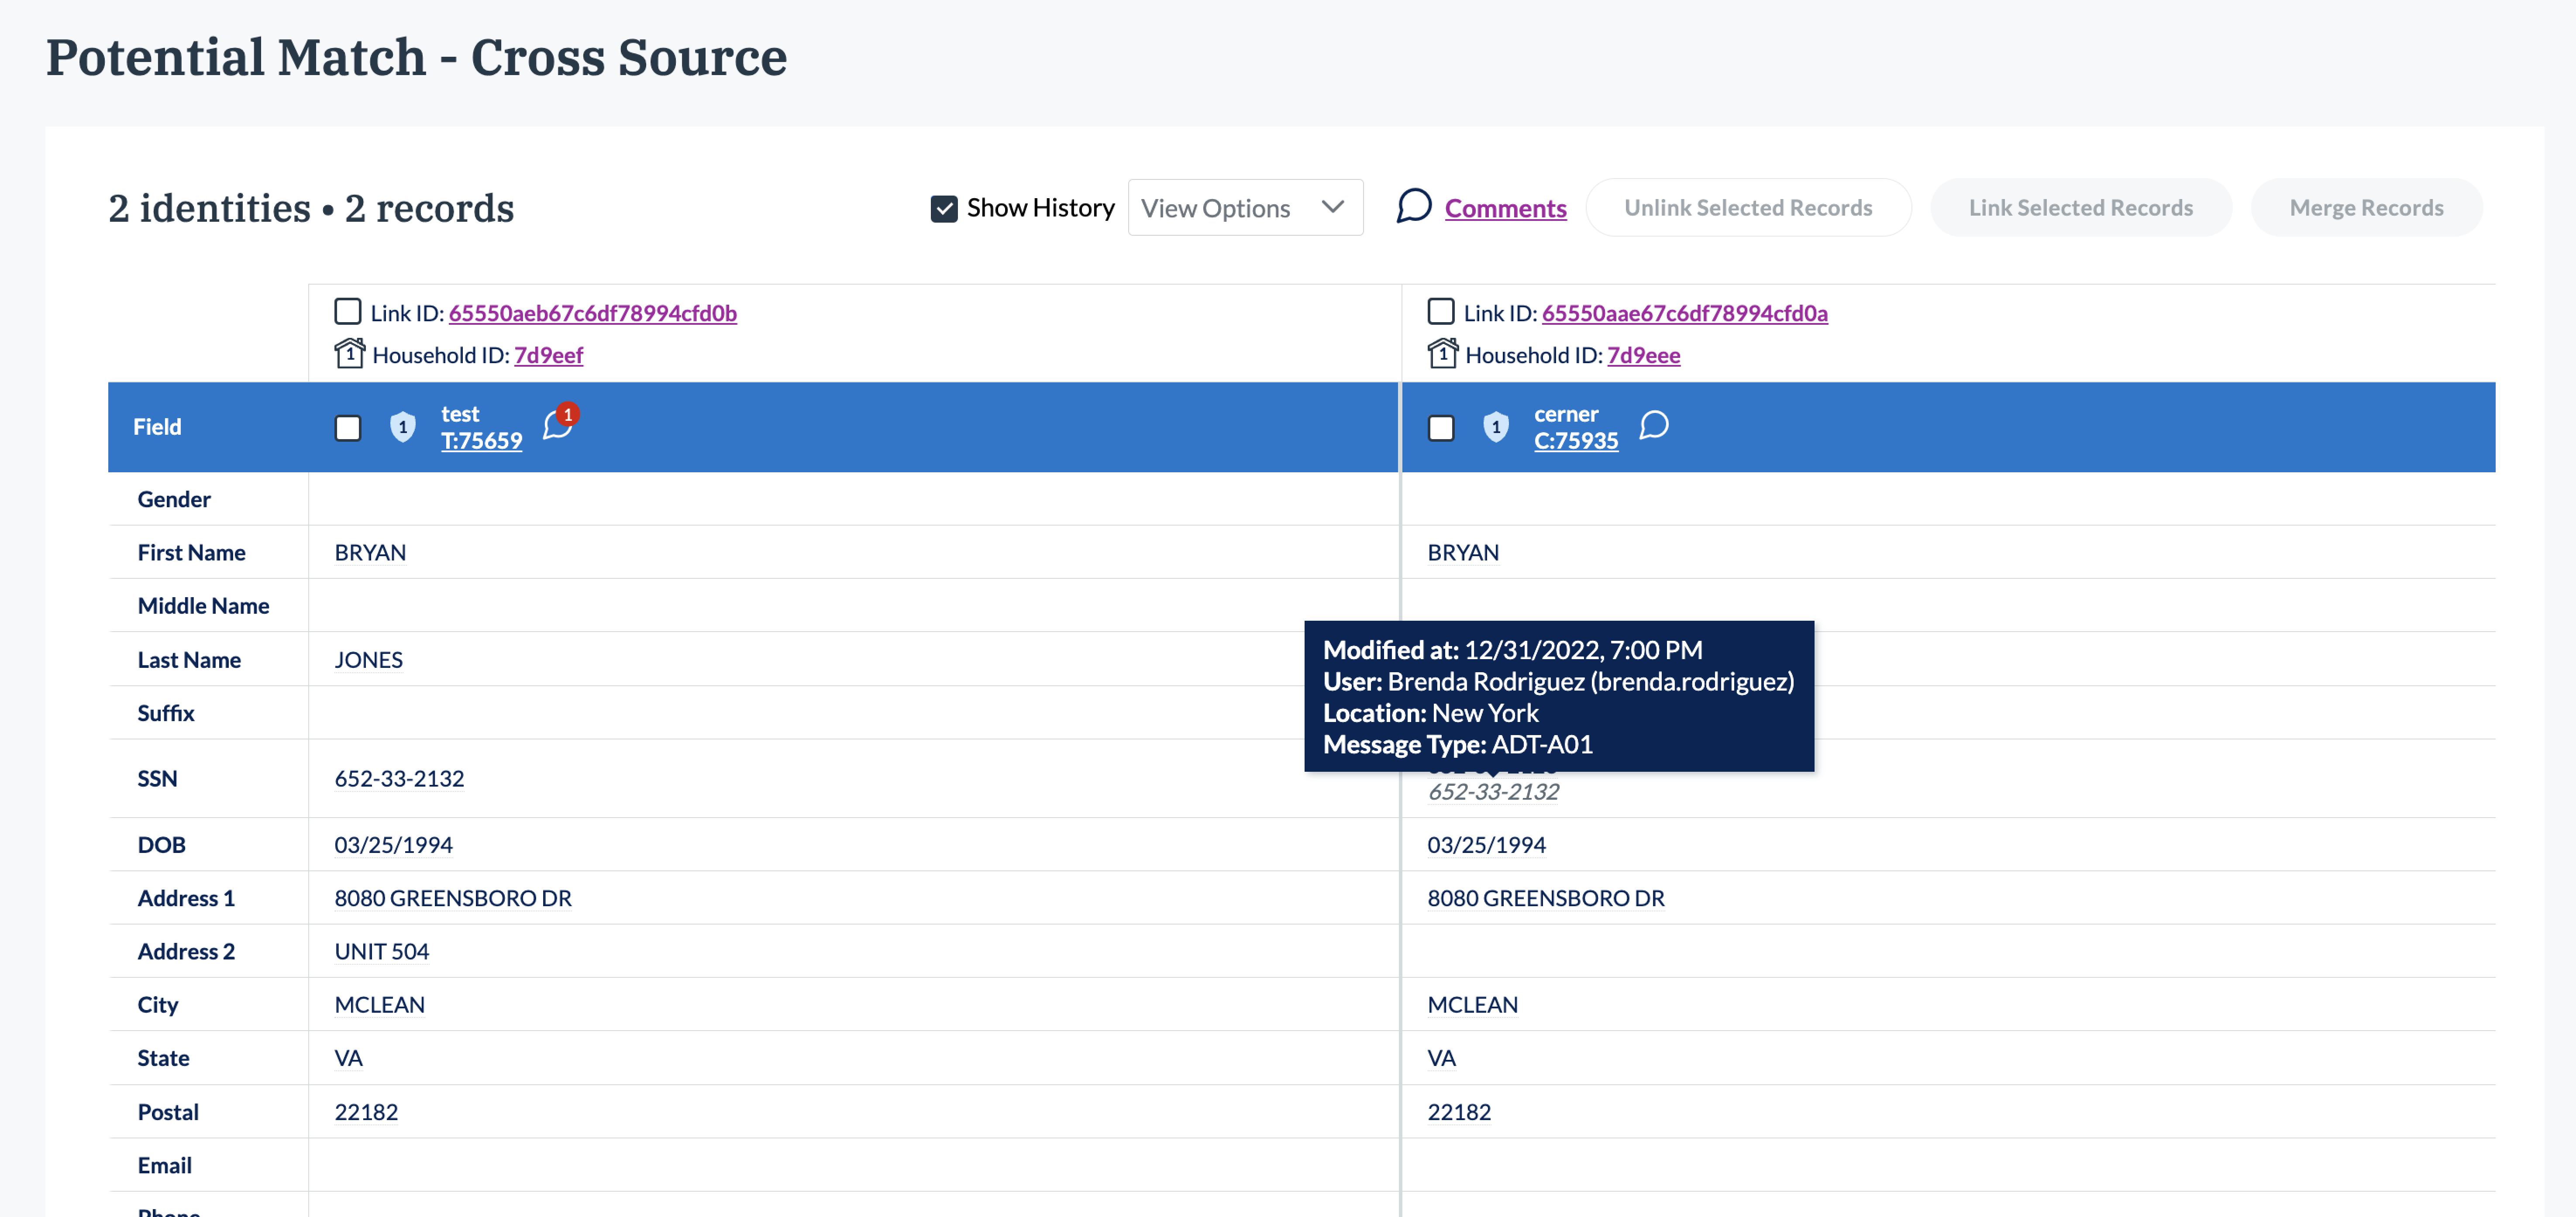Click the shield badge on test record
The width and height of the screenshot is (2576, 1217).
tap(402, 427)
